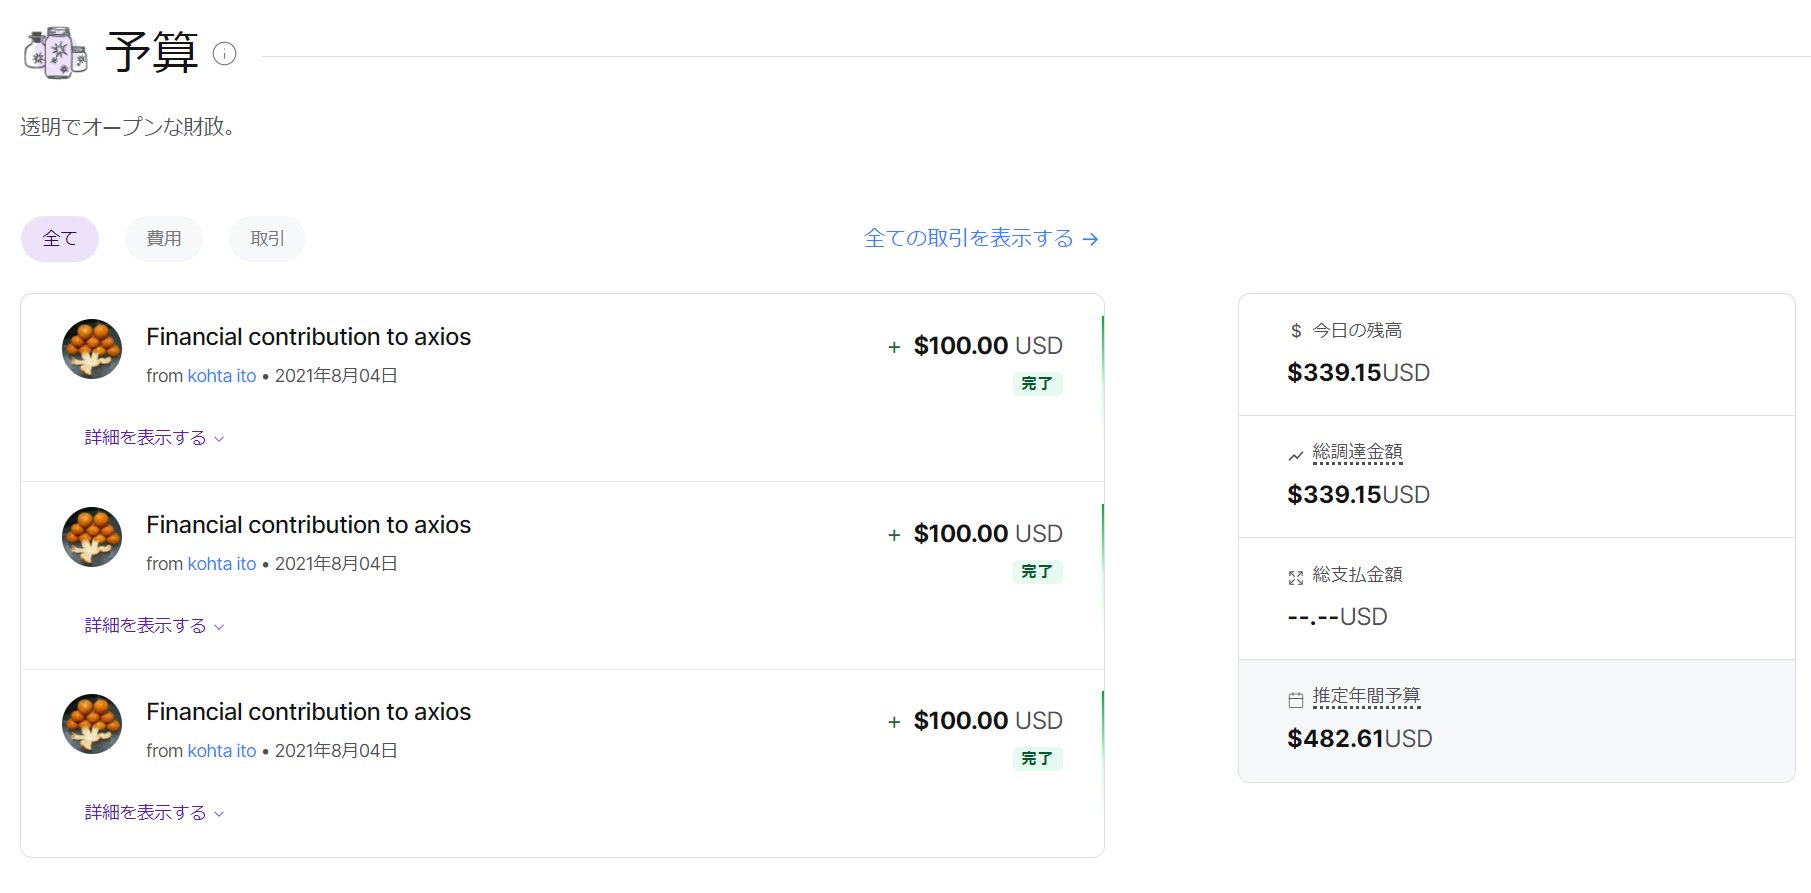Click the budget jars illustration icon
1811x893 pixels.
coord(56,52)
